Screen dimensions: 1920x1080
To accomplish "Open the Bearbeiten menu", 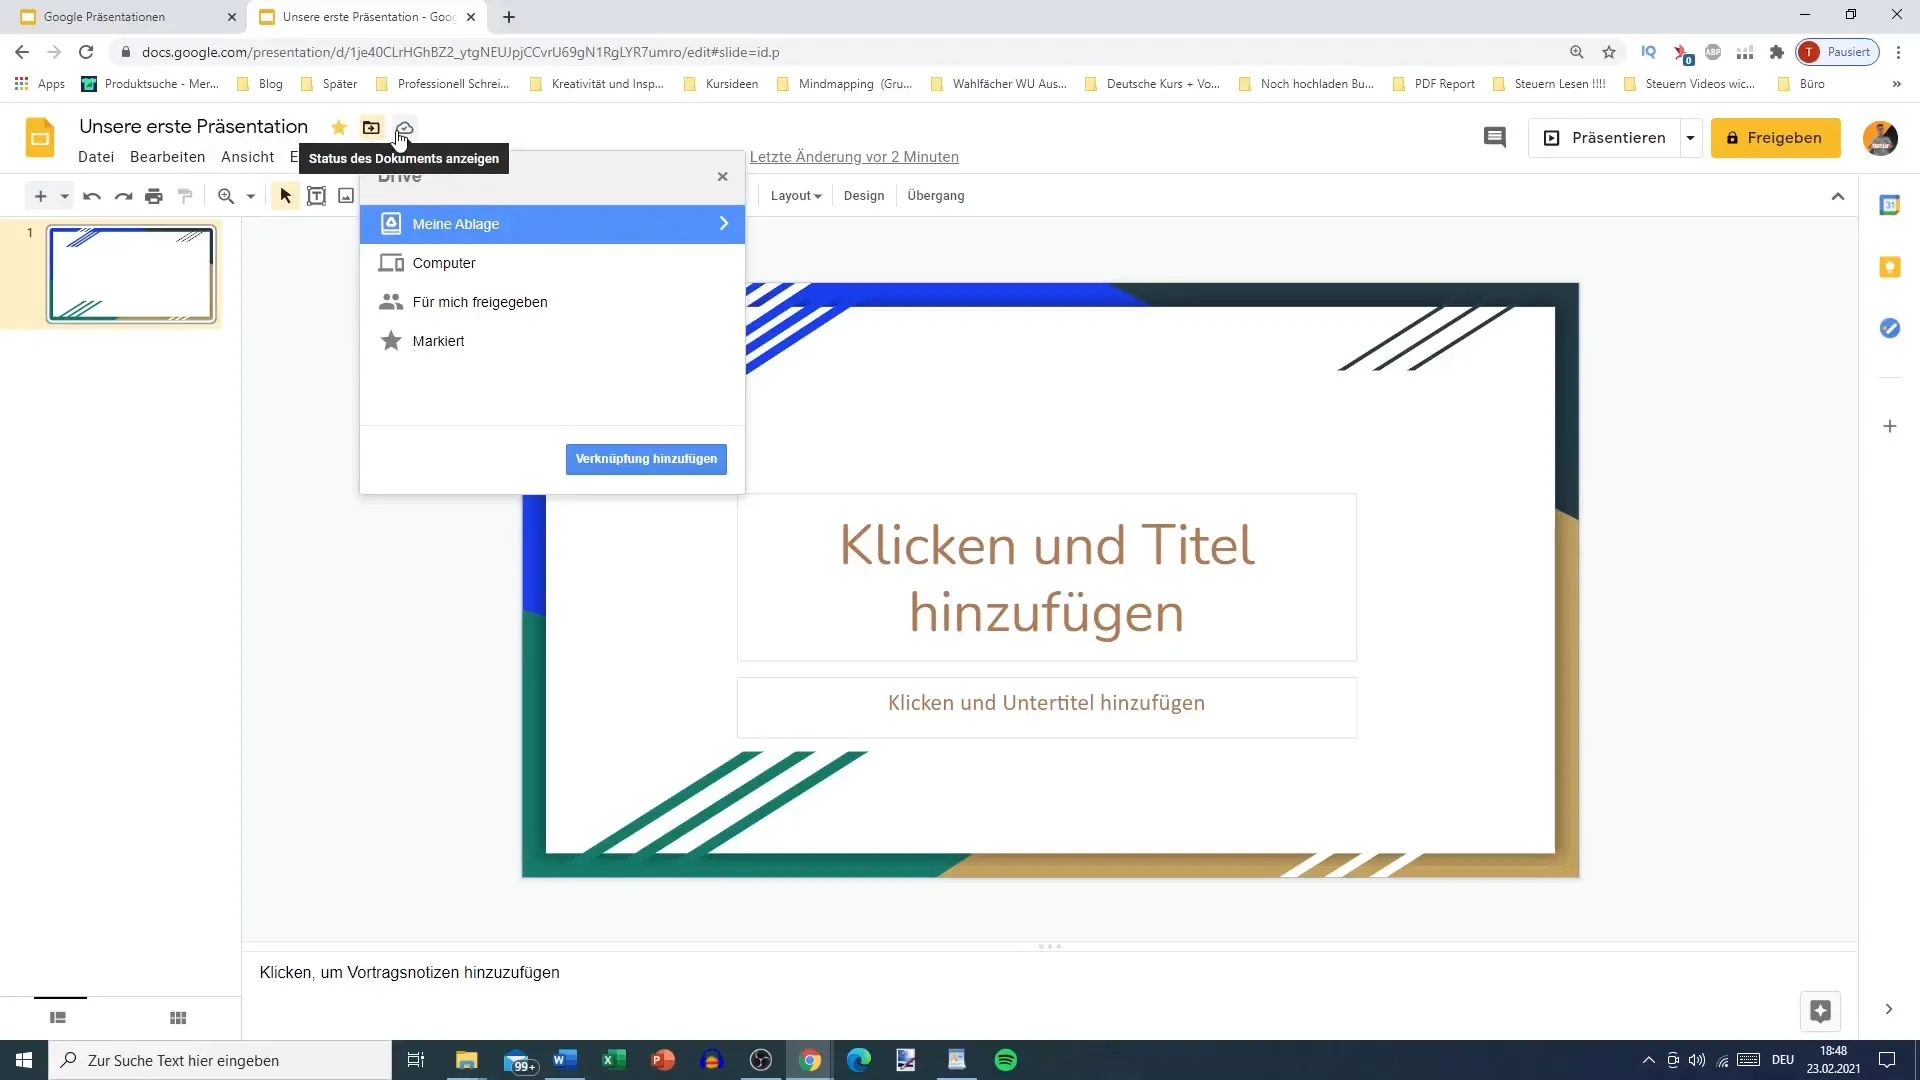I will (x=167, y=157).
